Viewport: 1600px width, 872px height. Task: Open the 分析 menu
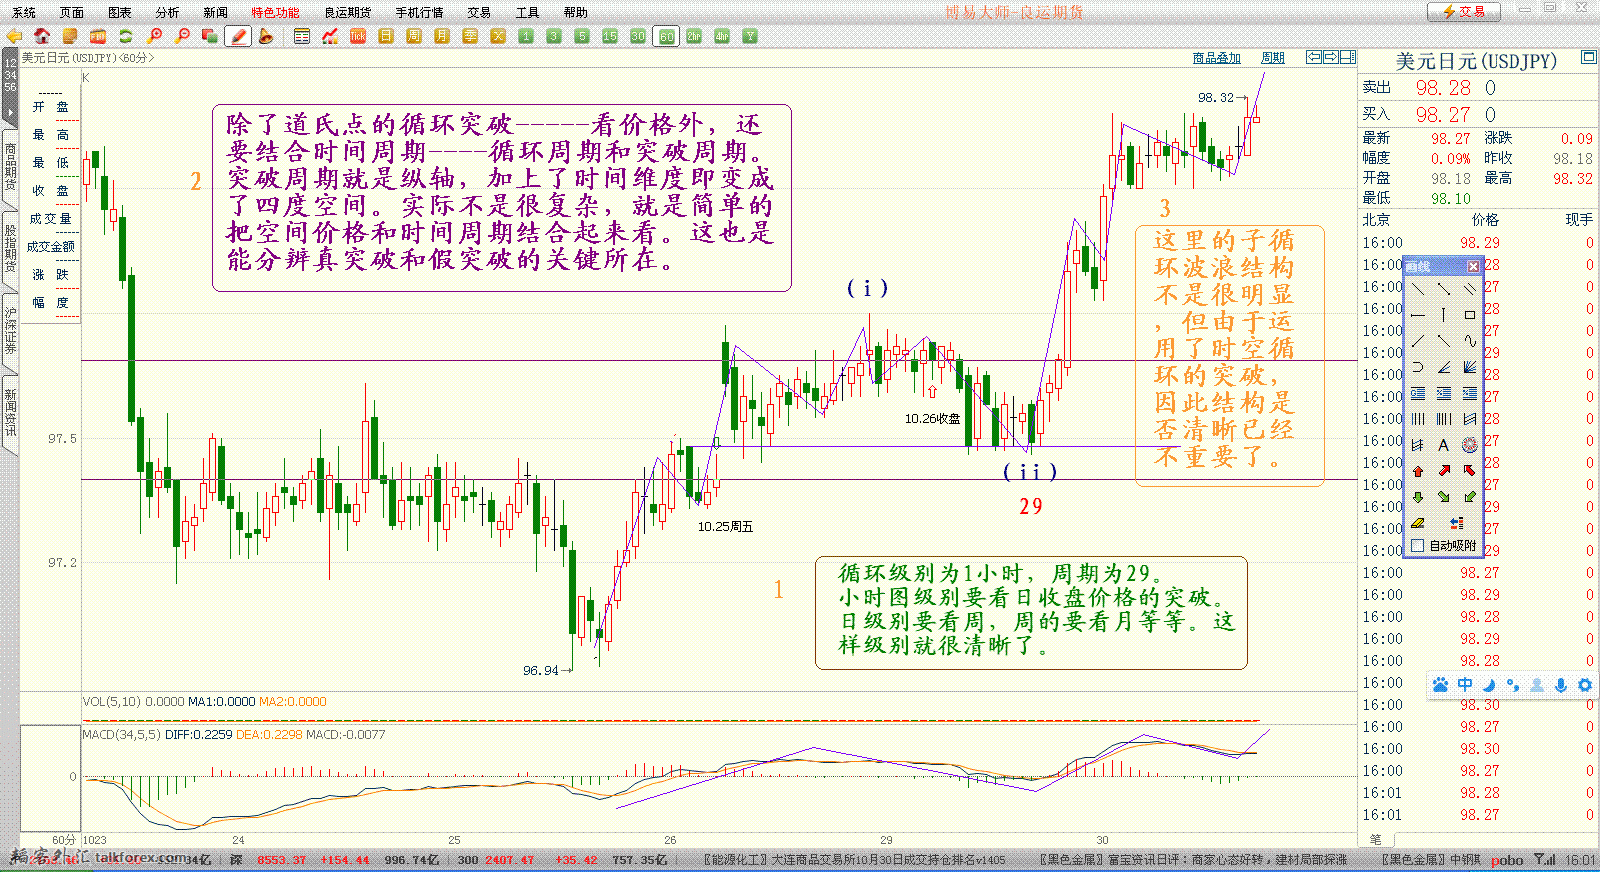coord(167,12)
